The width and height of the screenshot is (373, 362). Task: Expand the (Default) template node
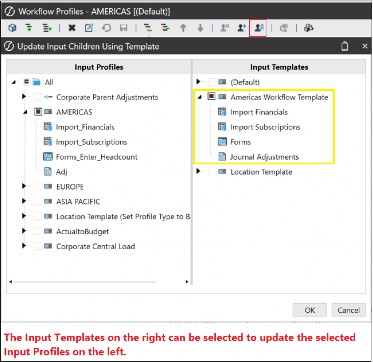click(199, 82)
